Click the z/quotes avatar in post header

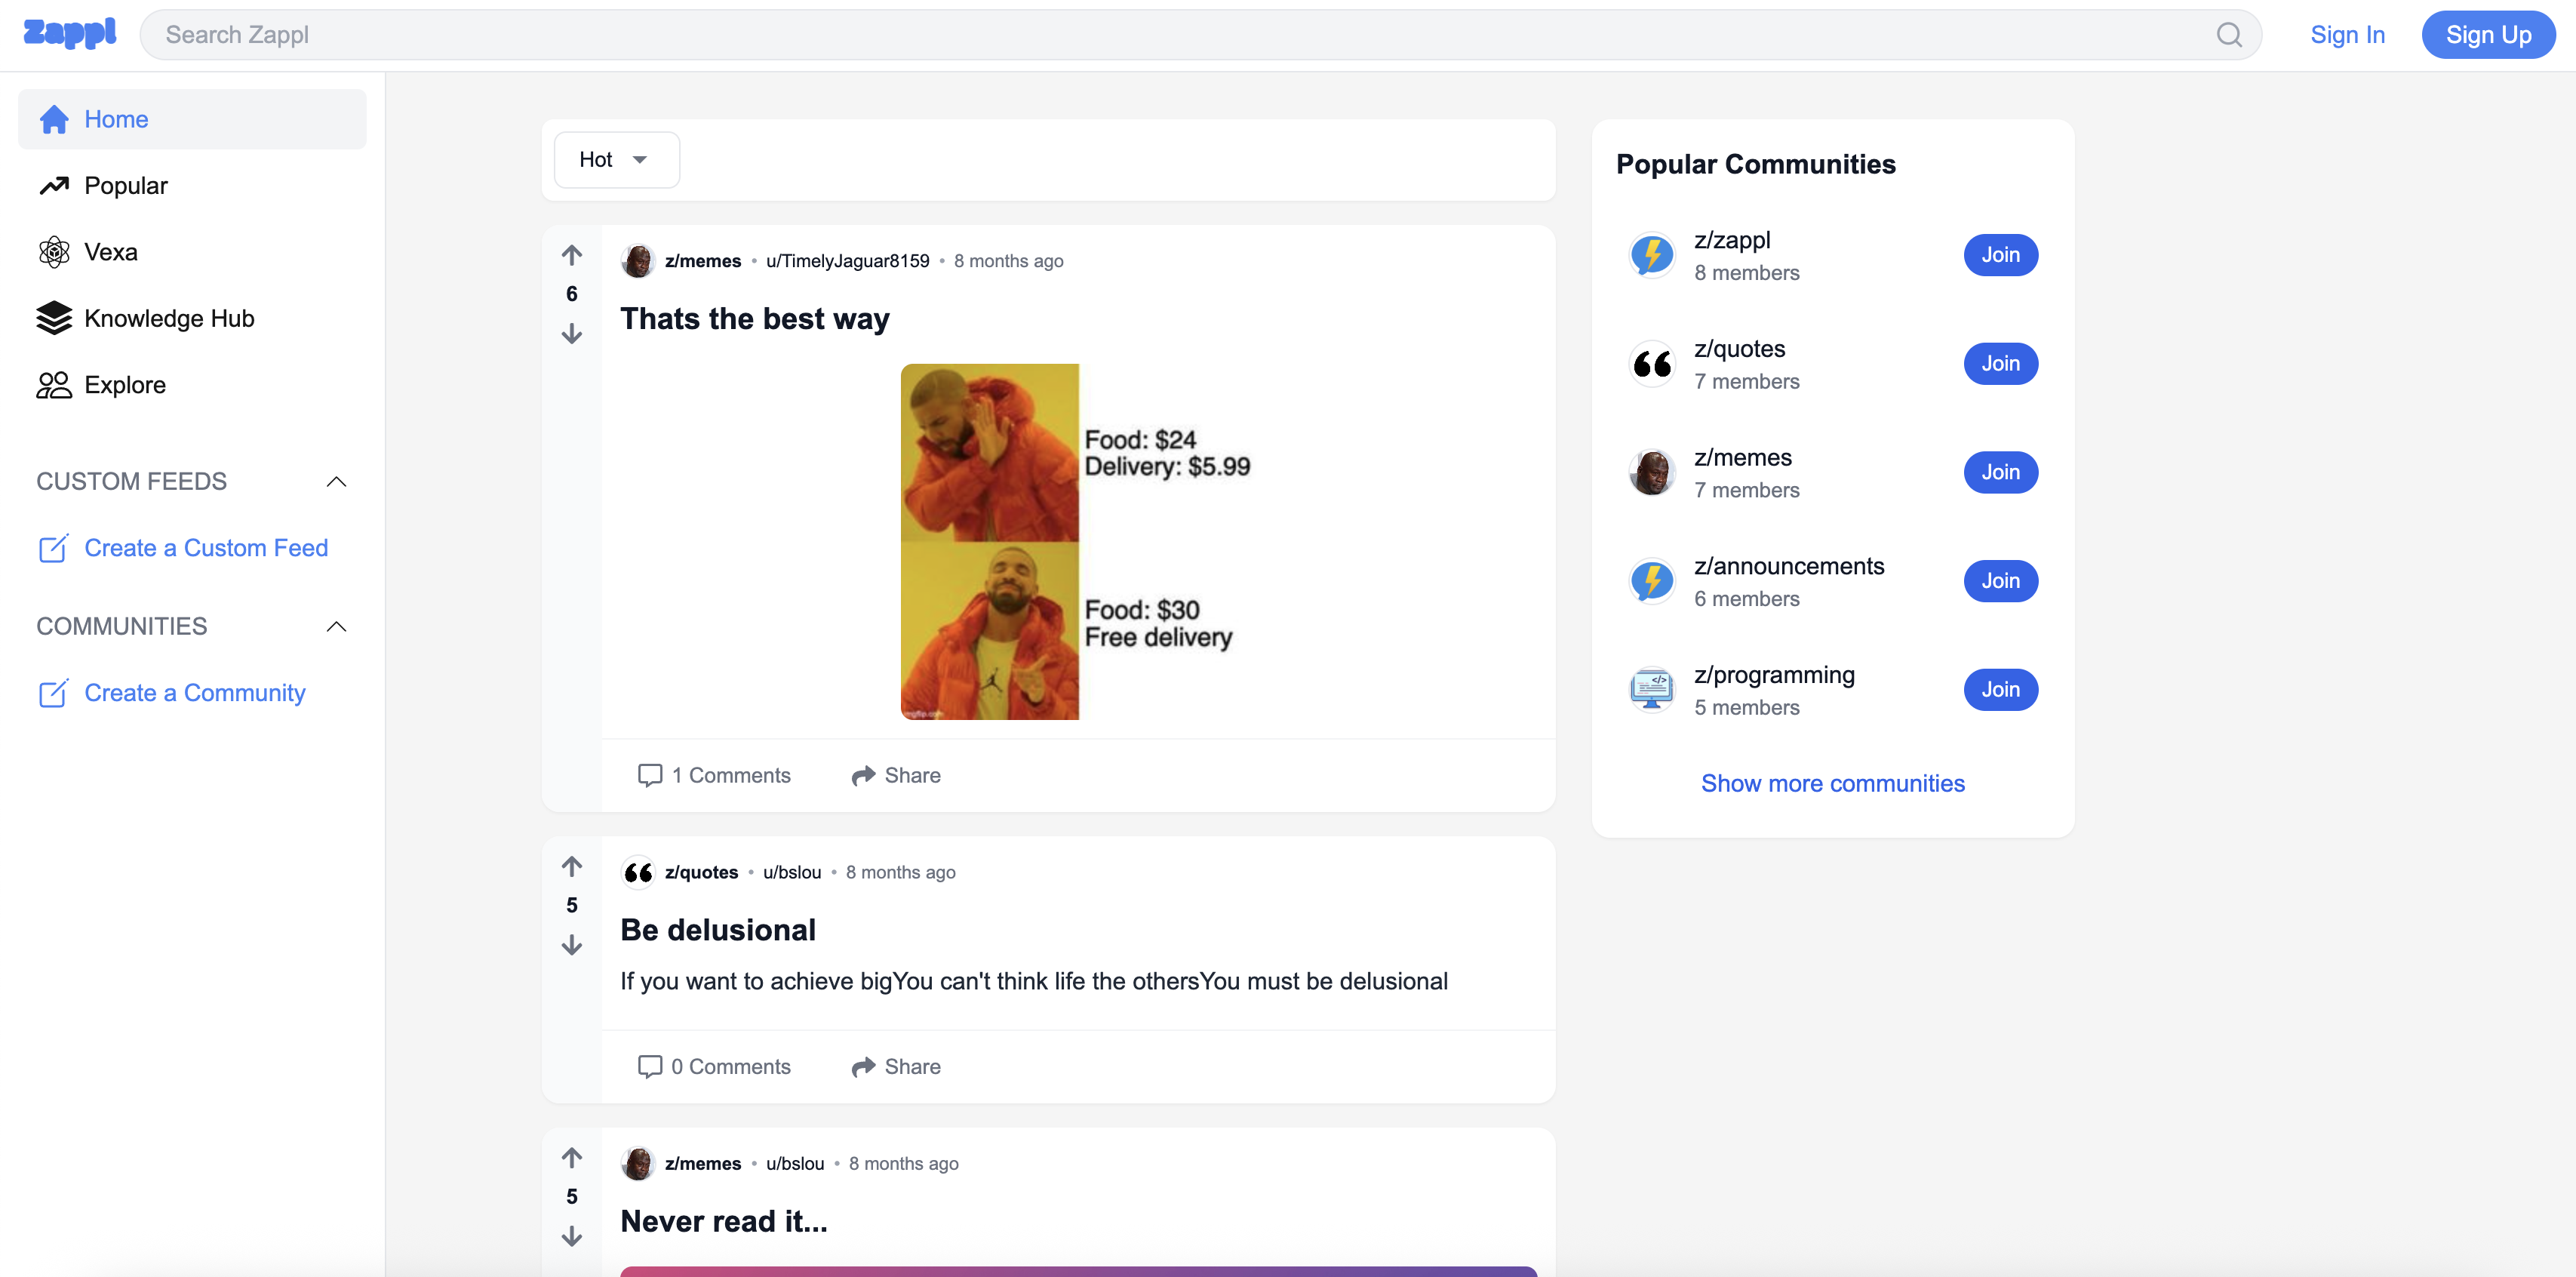[x=638, y=872]
